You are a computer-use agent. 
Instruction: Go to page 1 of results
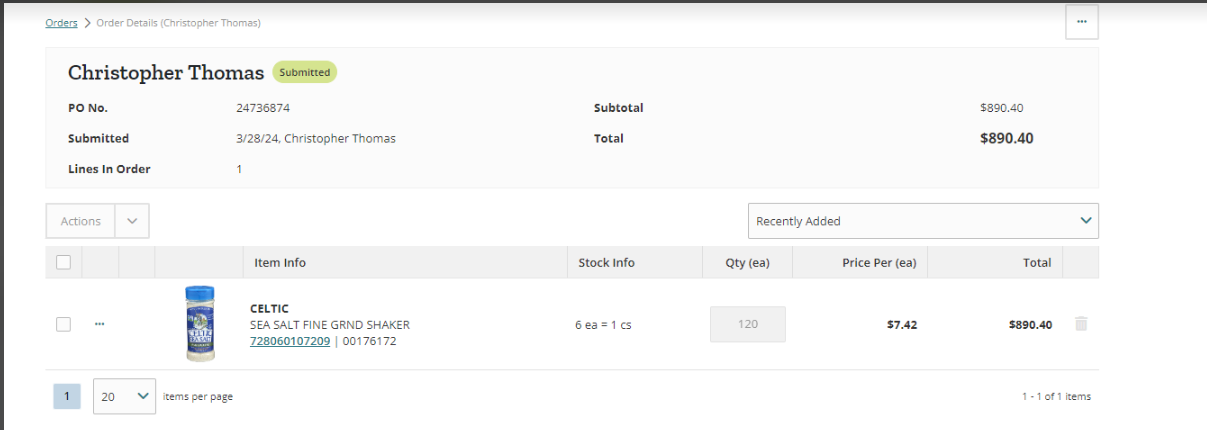pos(66,397)
